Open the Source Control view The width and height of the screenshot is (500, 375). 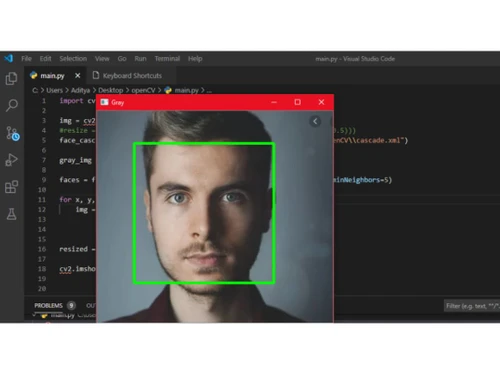tap(12, 133)
